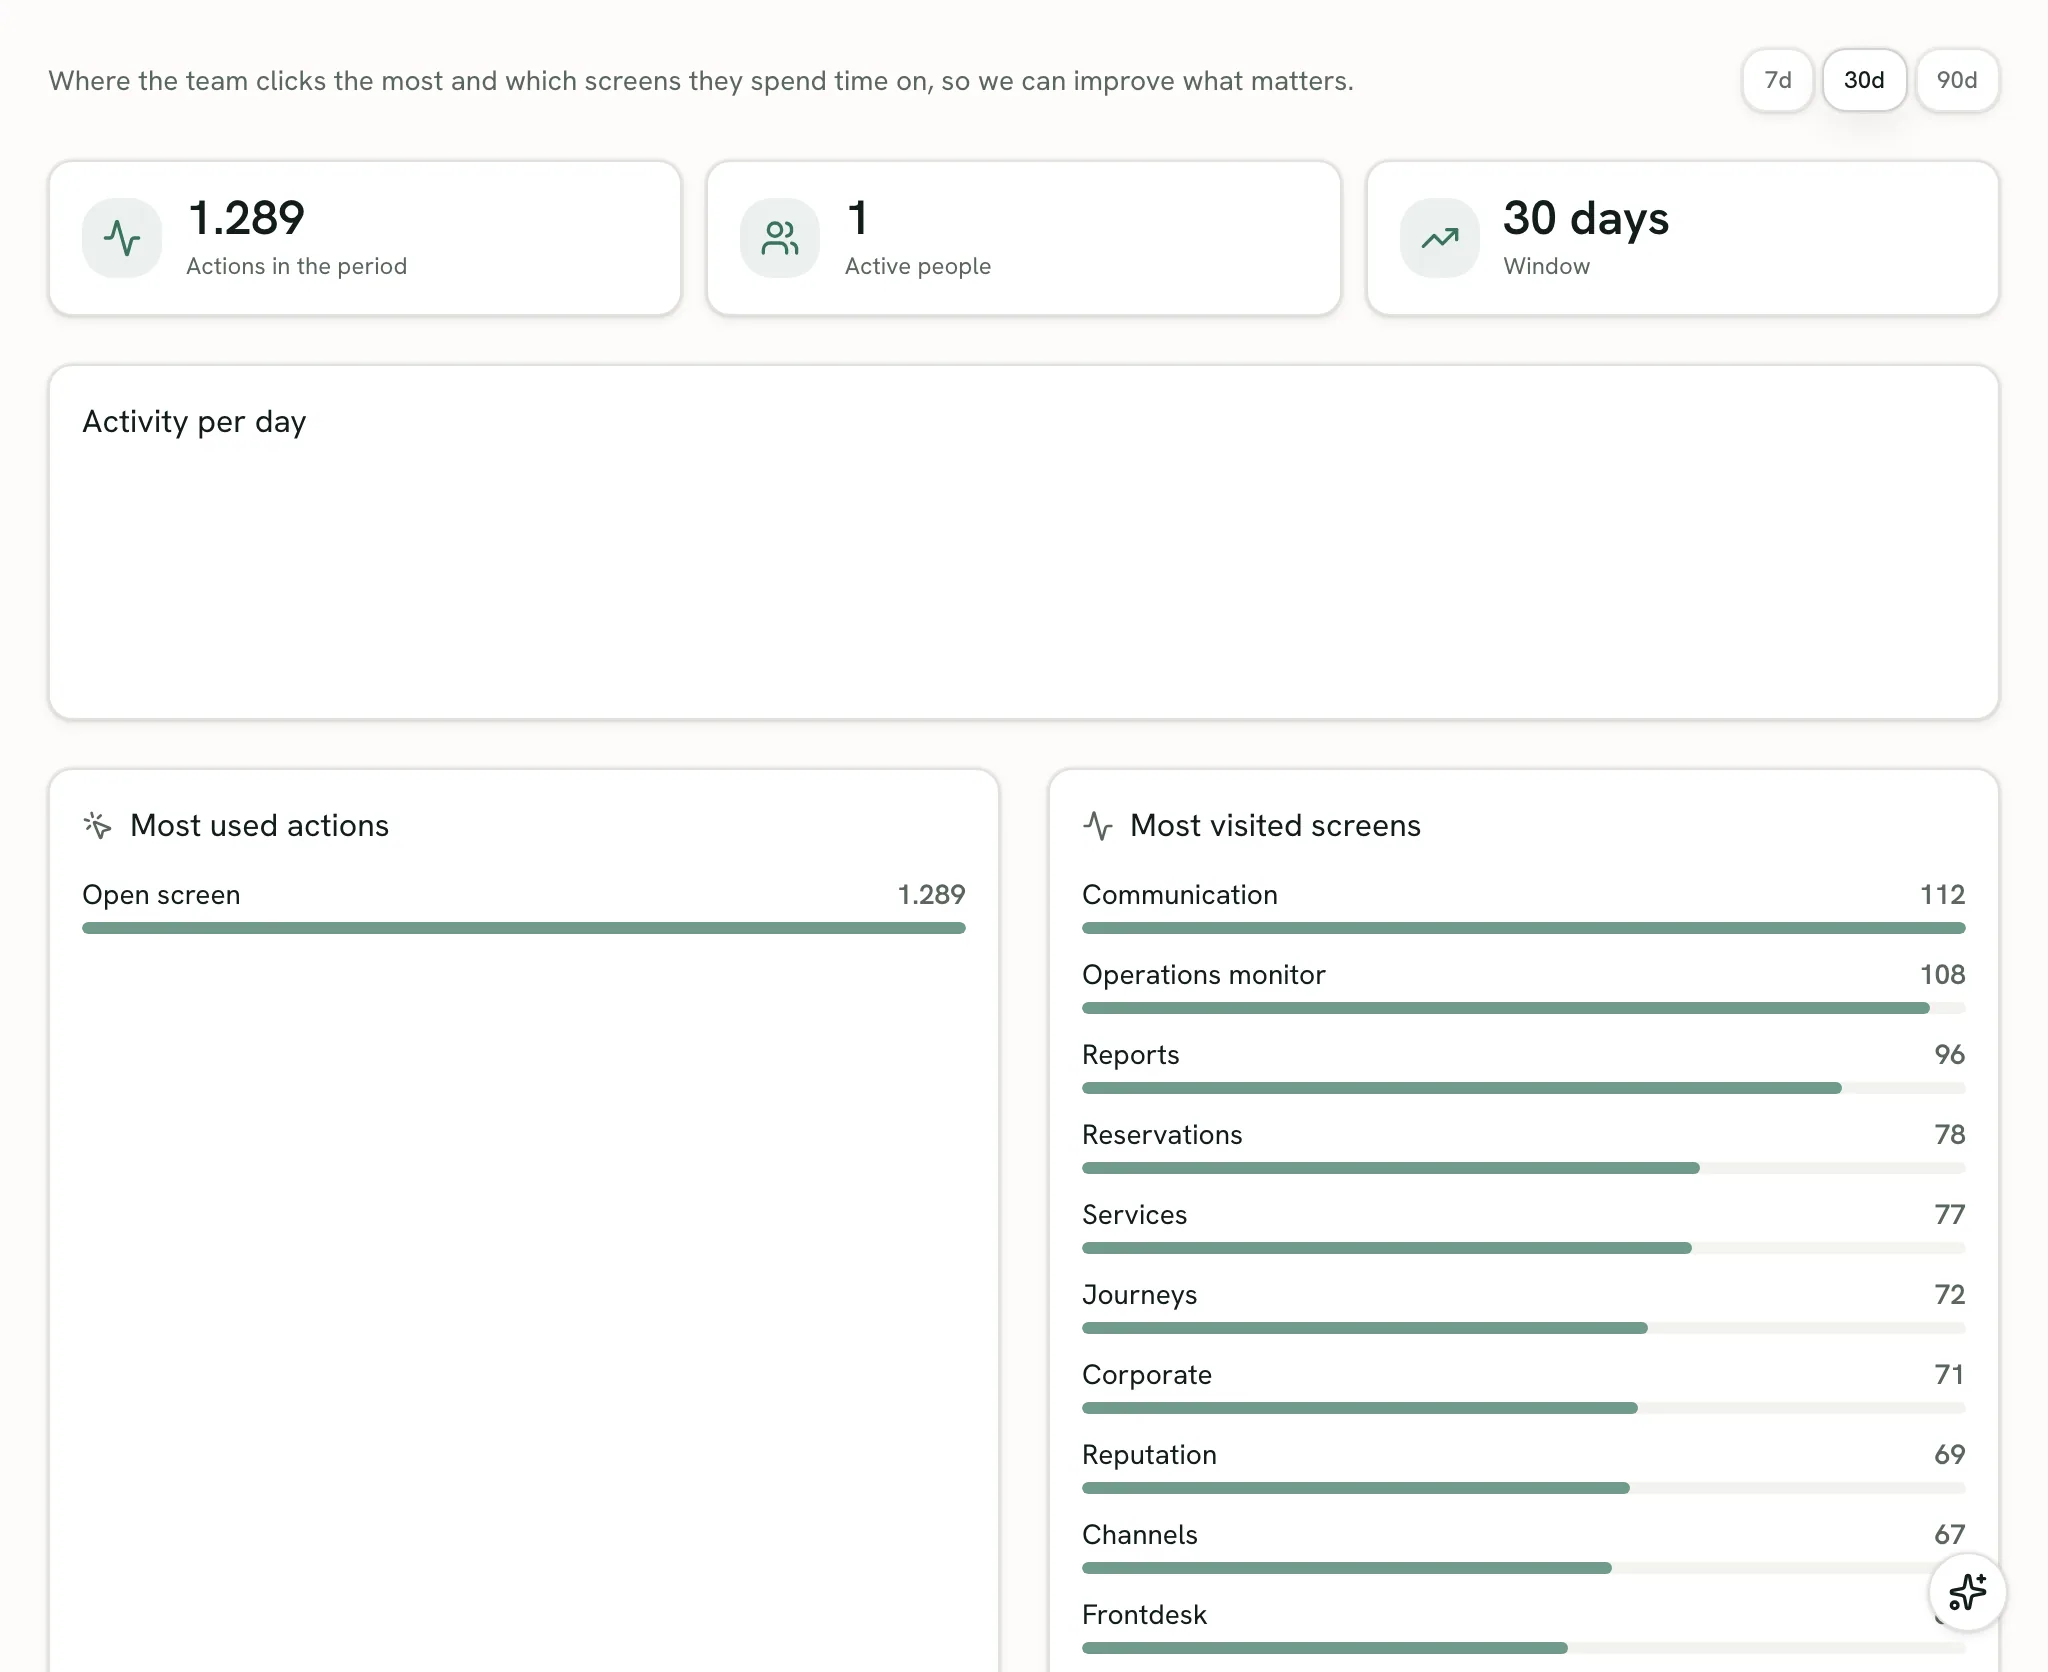Click the Channels usage bar
Image resolution: width=2048 pixels, height=1672 pixels.
[x=1524, y=1568]
